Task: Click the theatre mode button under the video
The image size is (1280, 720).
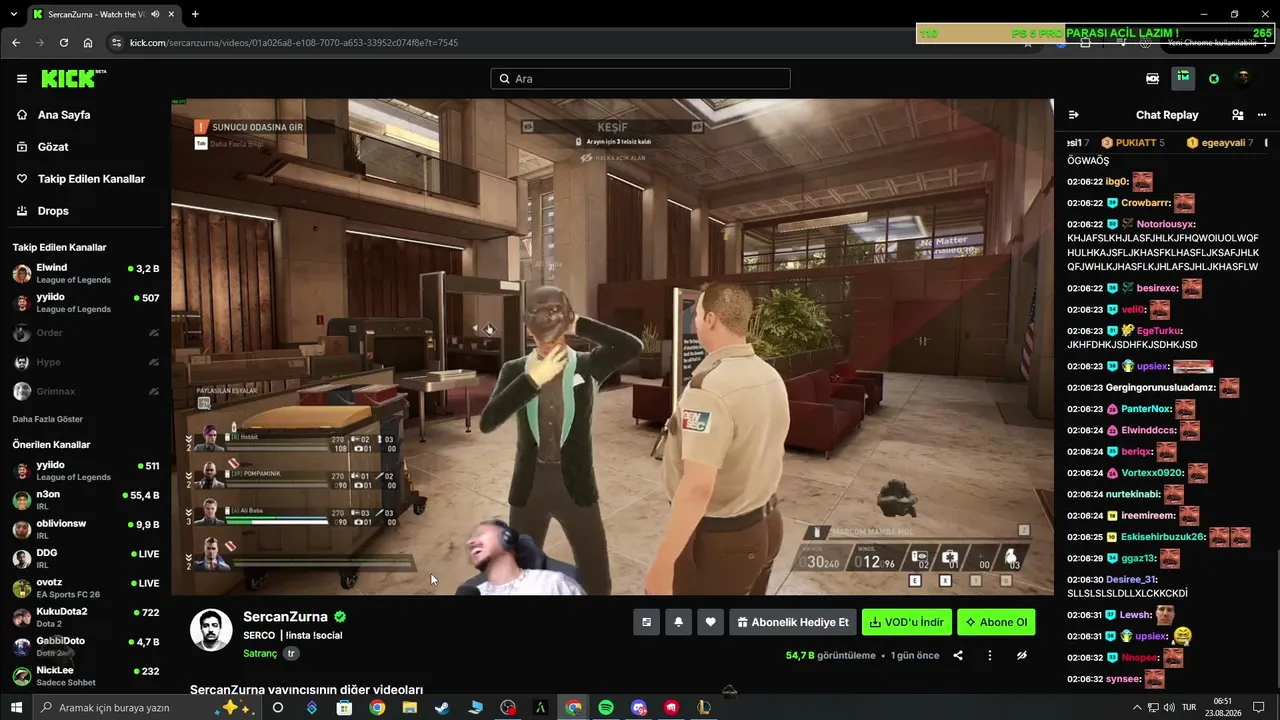Action: (x=646, y=622)
